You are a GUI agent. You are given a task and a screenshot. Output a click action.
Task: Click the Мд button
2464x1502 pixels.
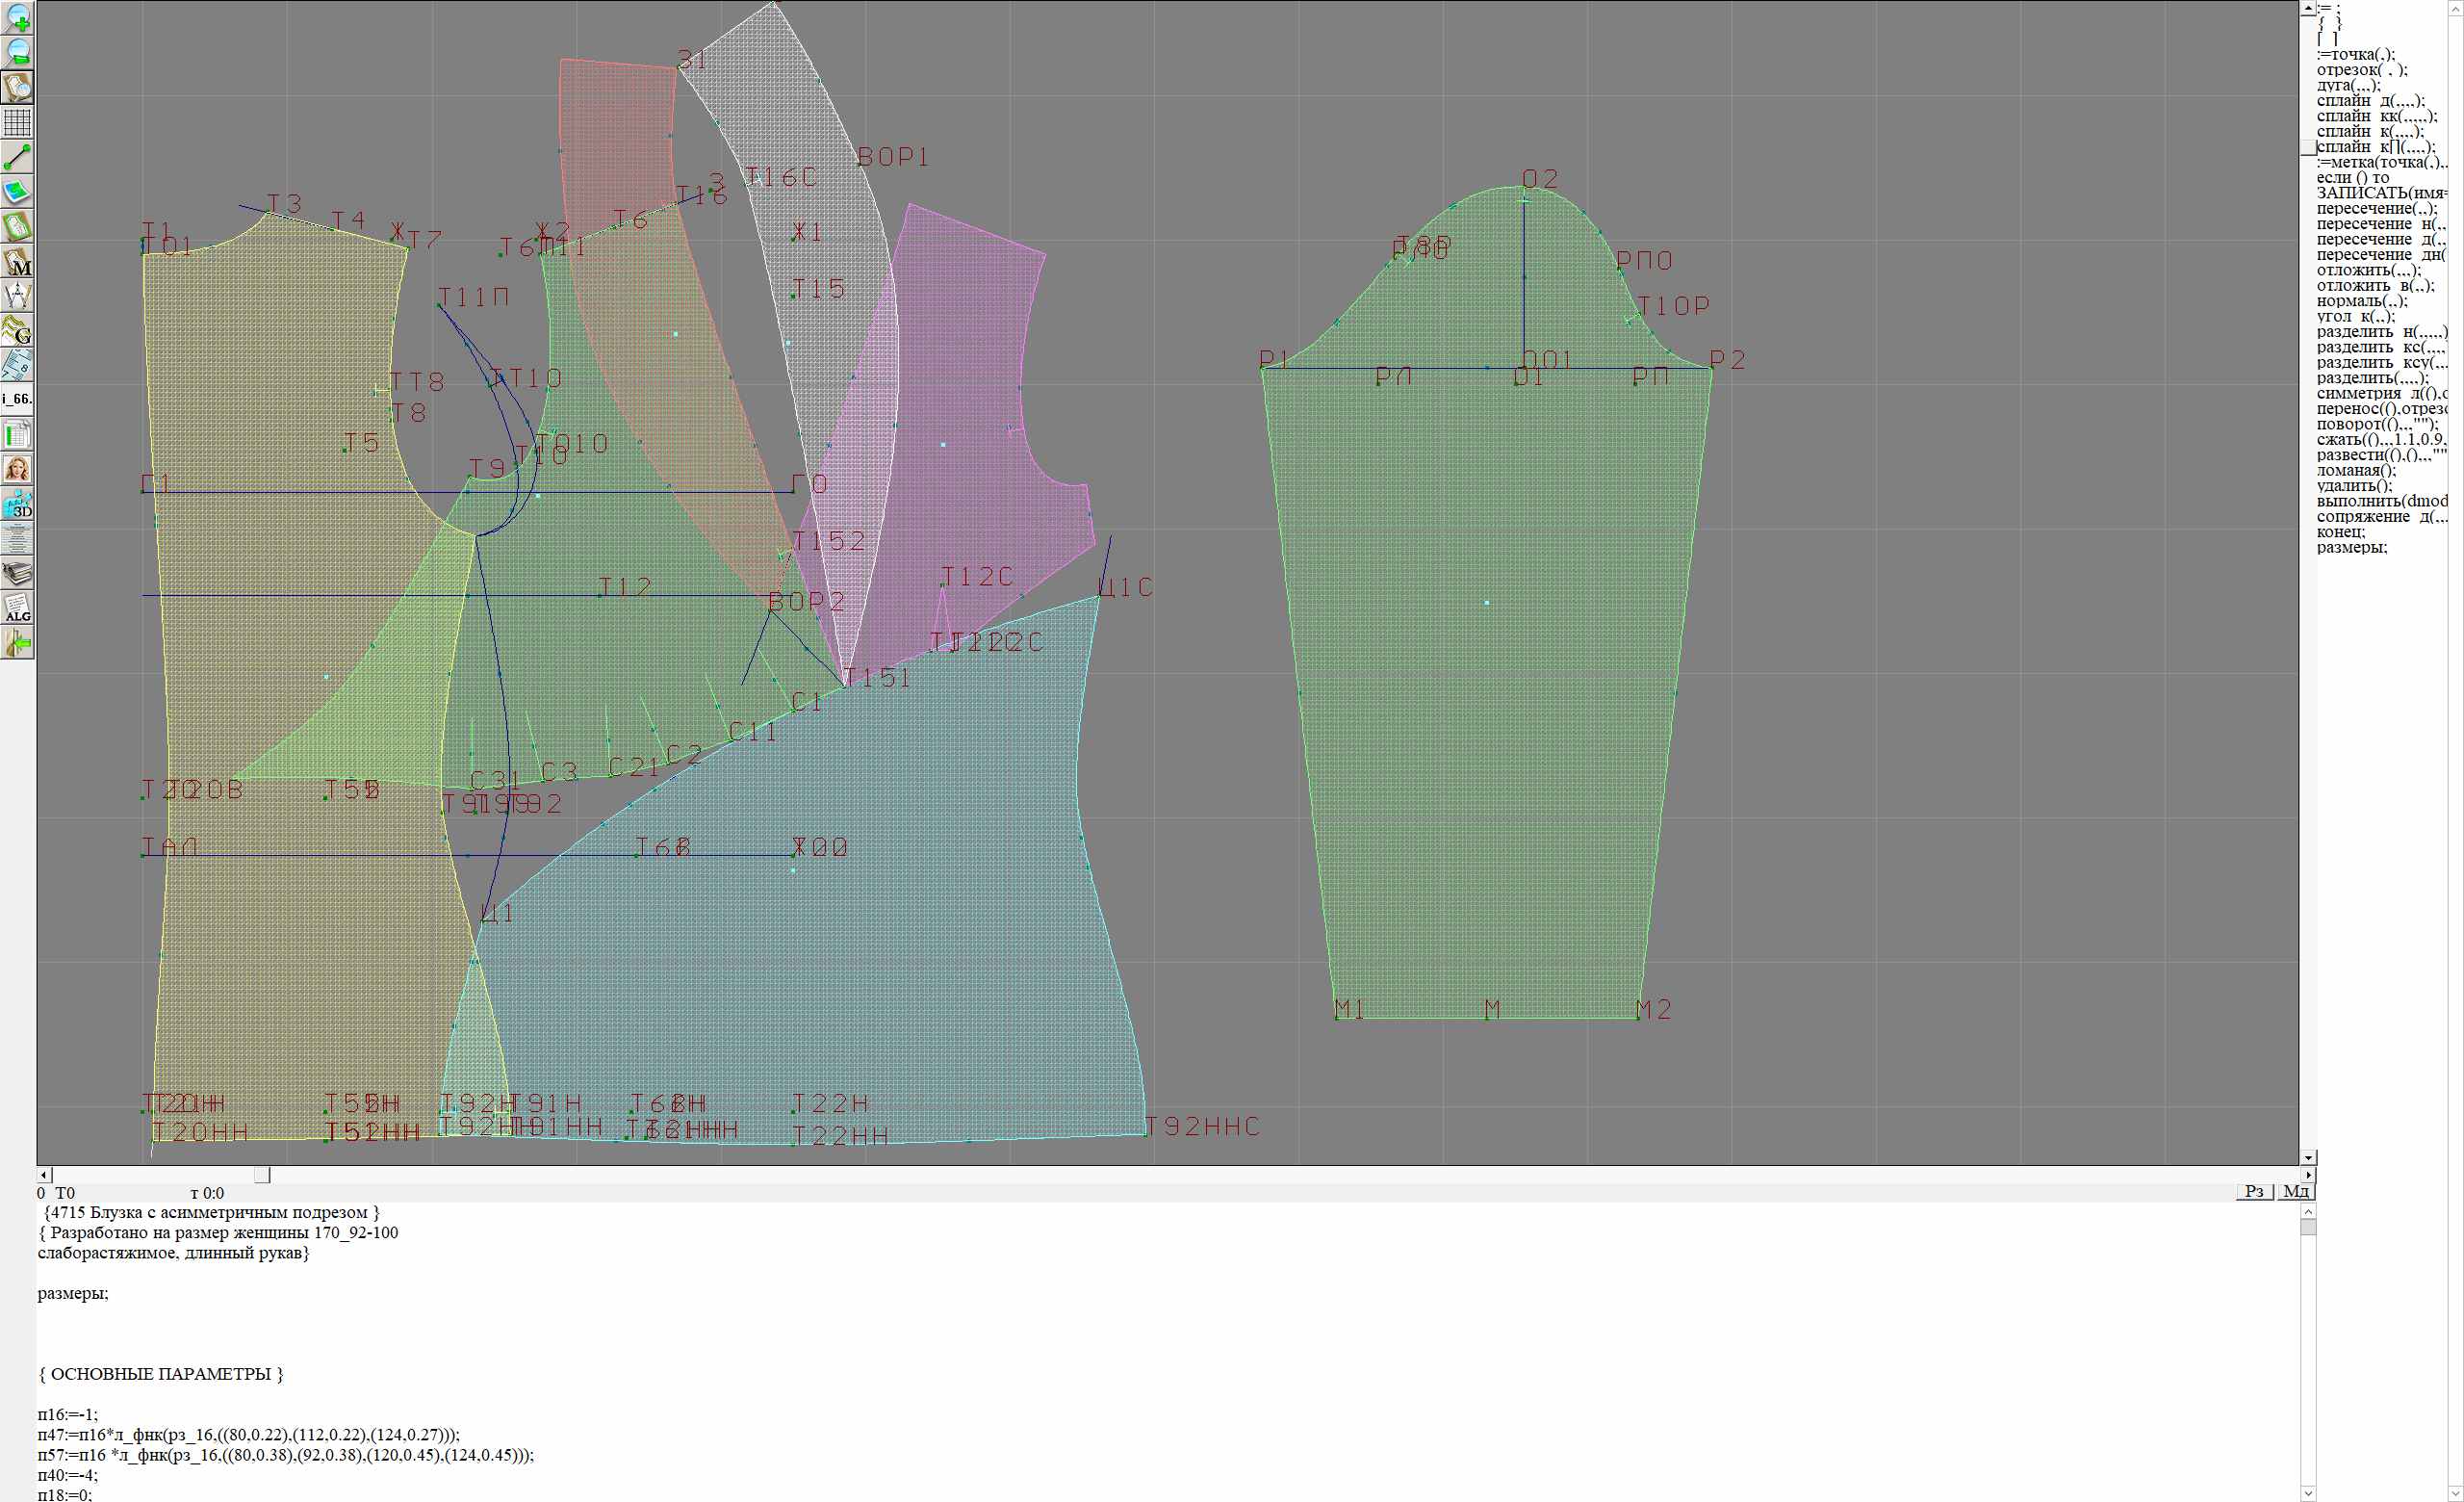(2295, 1191)
